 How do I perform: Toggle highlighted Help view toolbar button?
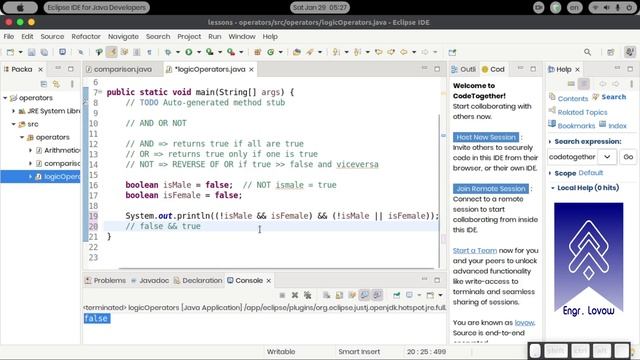tap(584, 84)
